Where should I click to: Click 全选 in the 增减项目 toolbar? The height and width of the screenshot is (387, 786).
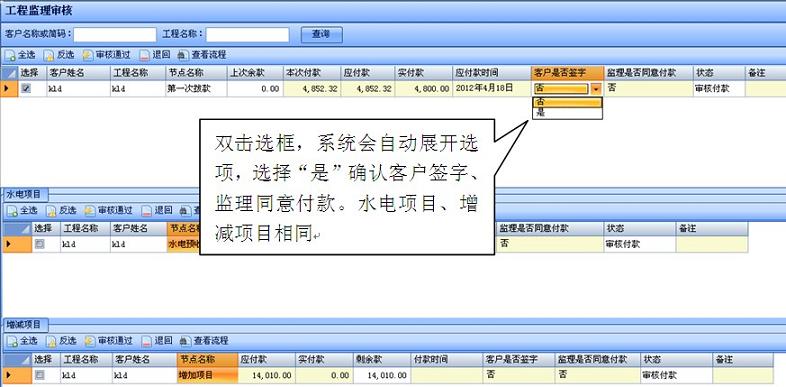(23, 341)
